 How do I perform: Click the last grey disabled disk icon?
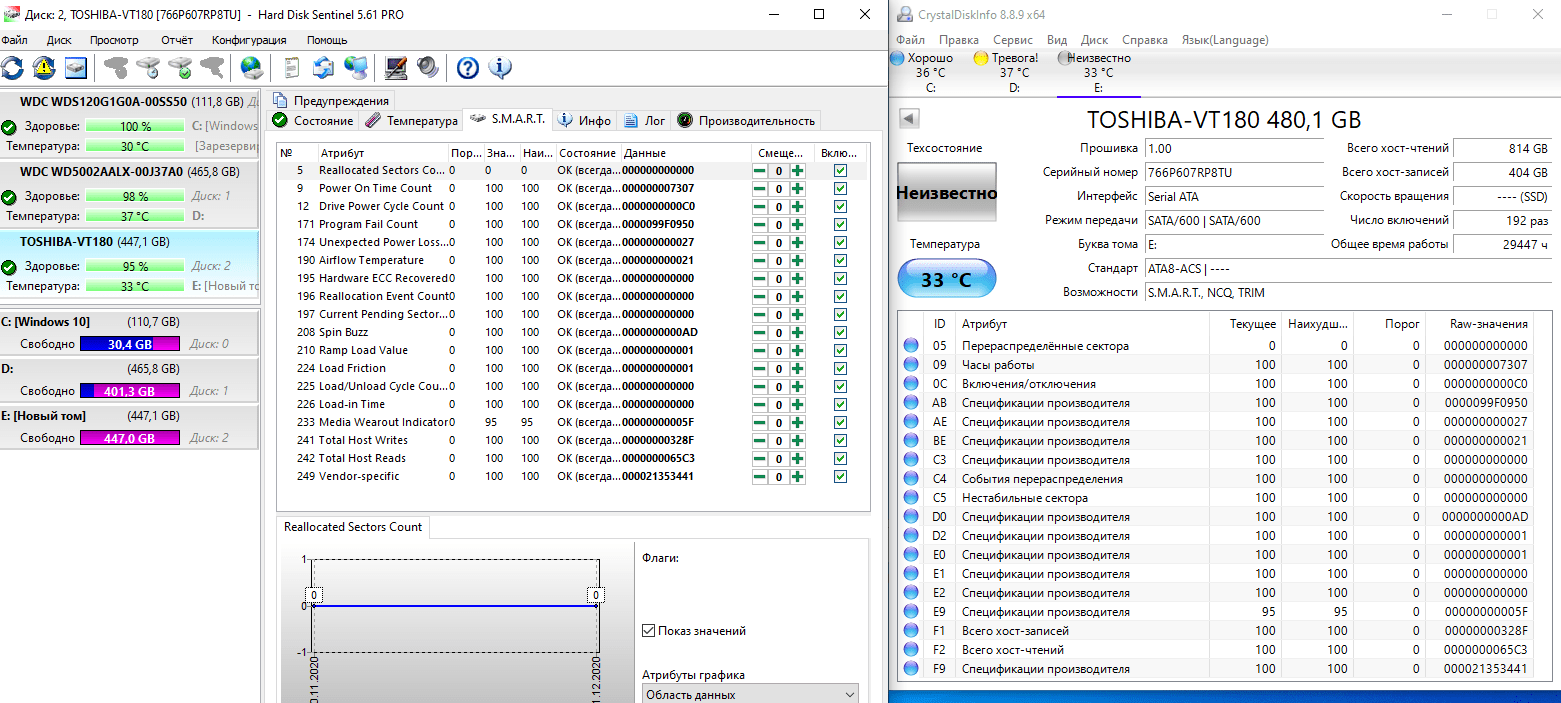click(212, 68)
